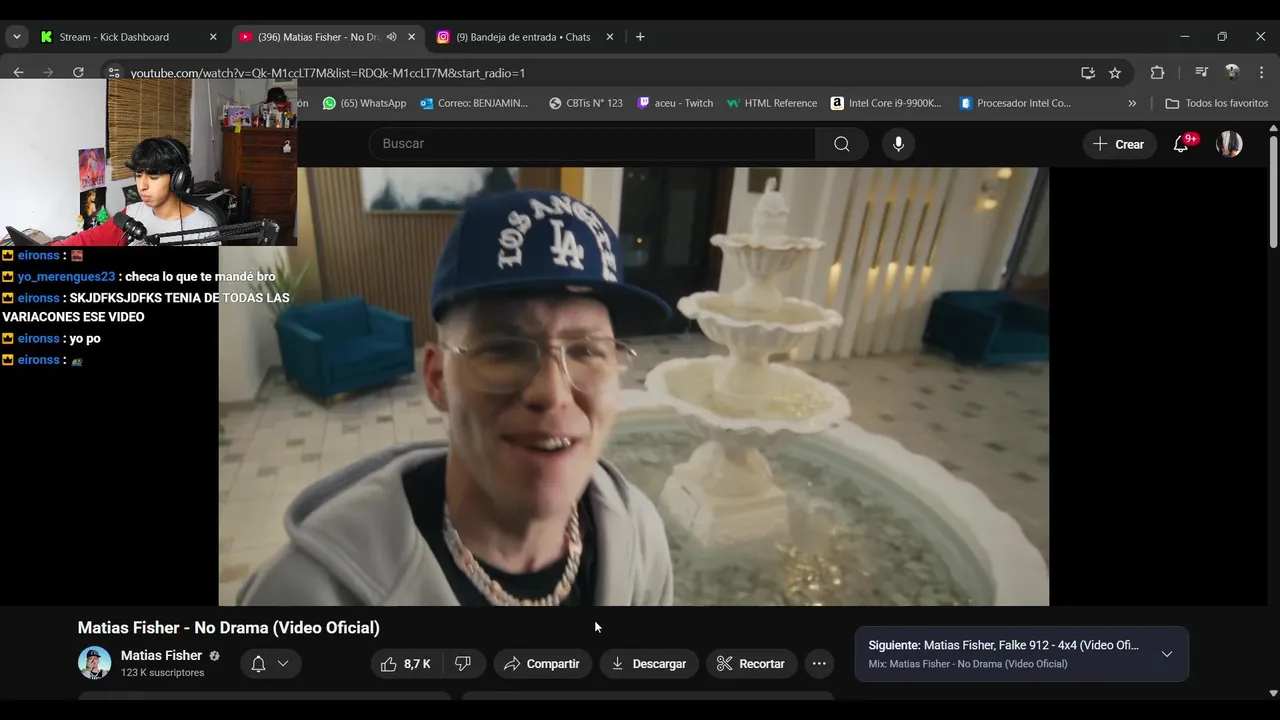Click the reload page icon

click(x=78, y=72)
